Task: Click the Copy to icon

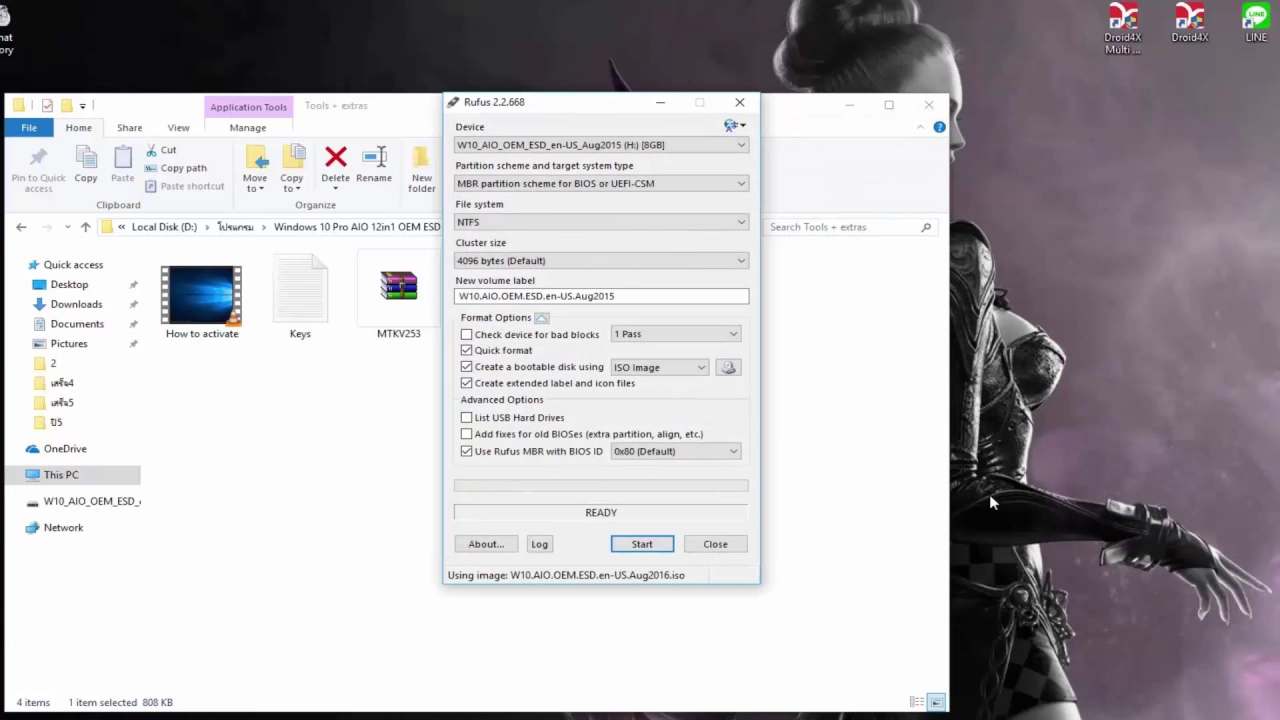Action: point(292,158)
